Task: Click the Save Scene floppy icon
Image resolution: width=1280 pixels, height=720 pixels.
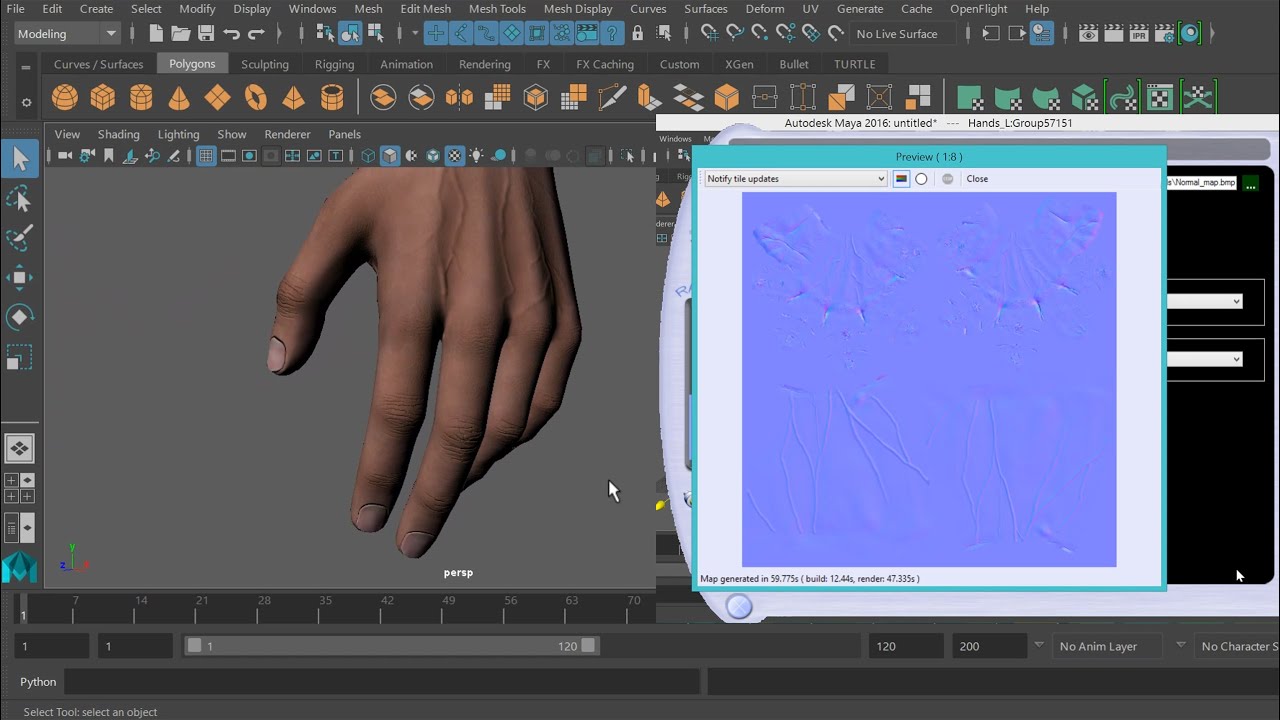Action: tap(206, 33)
